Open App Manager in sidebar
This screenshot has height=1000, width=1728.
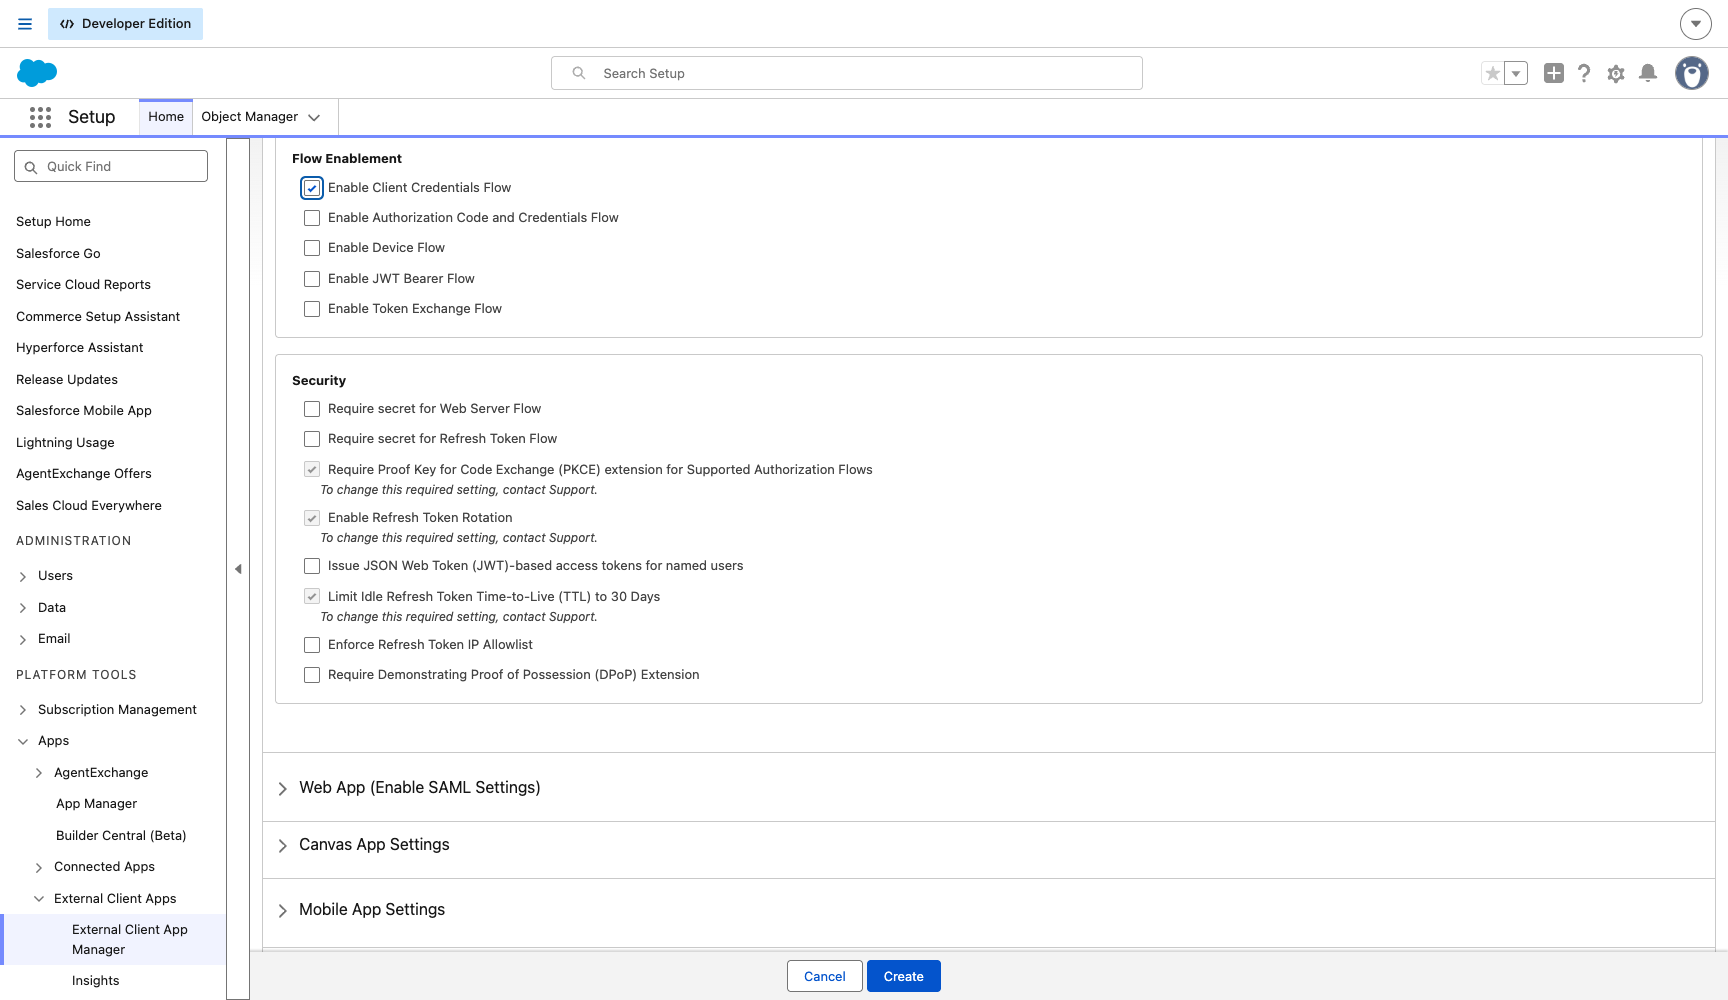pyautogui.click(x=97, y=804)
